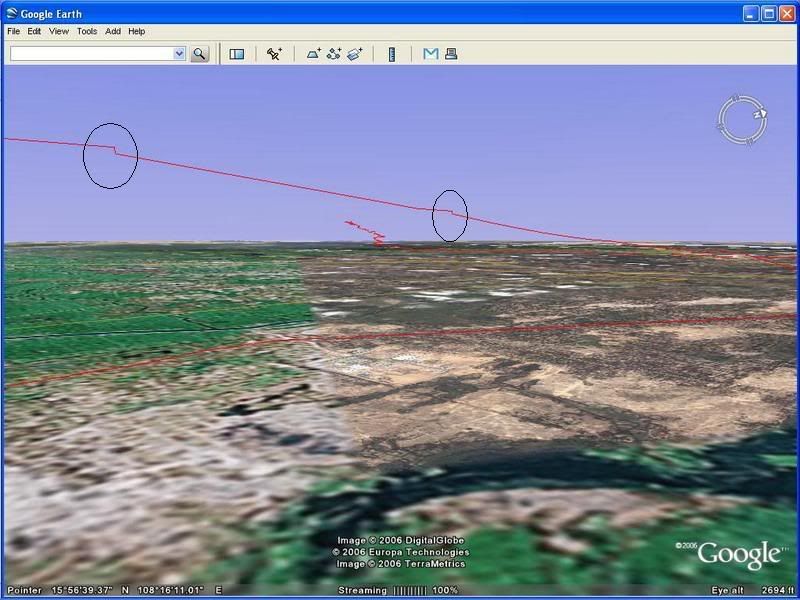Click the Google Earth title bar icon
This screenshot has height=600, width=800.
point(11,13)
